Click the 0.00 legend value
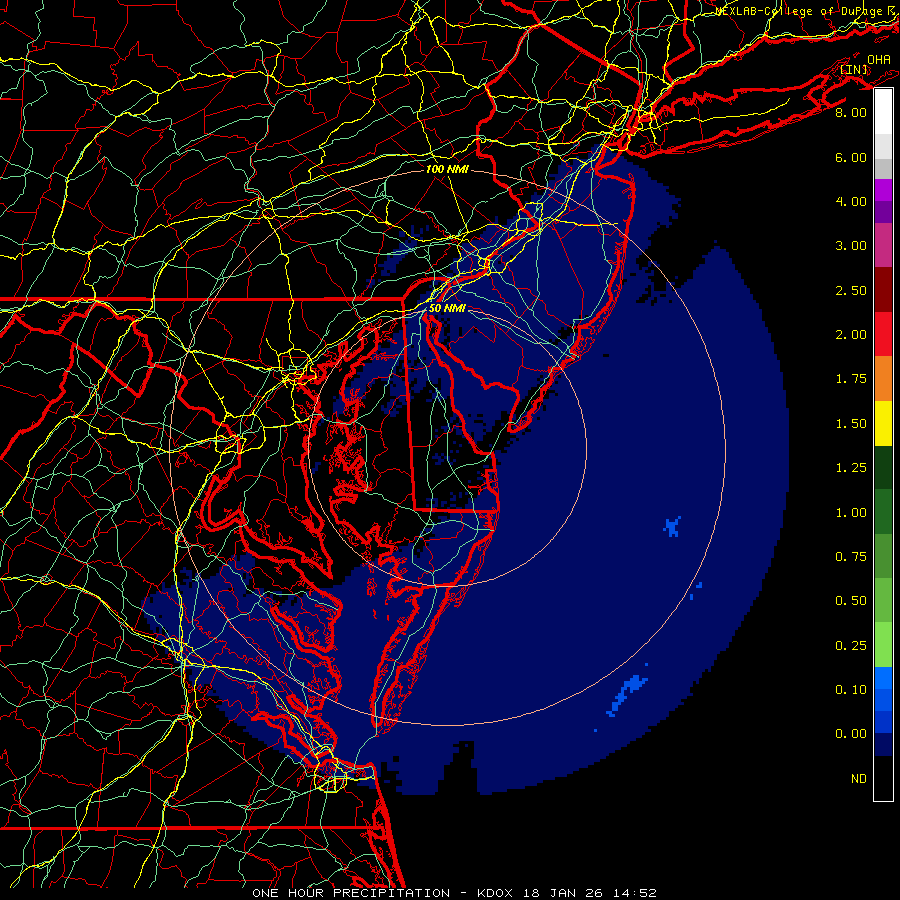 pyautogui.click(x=851, y=734)
